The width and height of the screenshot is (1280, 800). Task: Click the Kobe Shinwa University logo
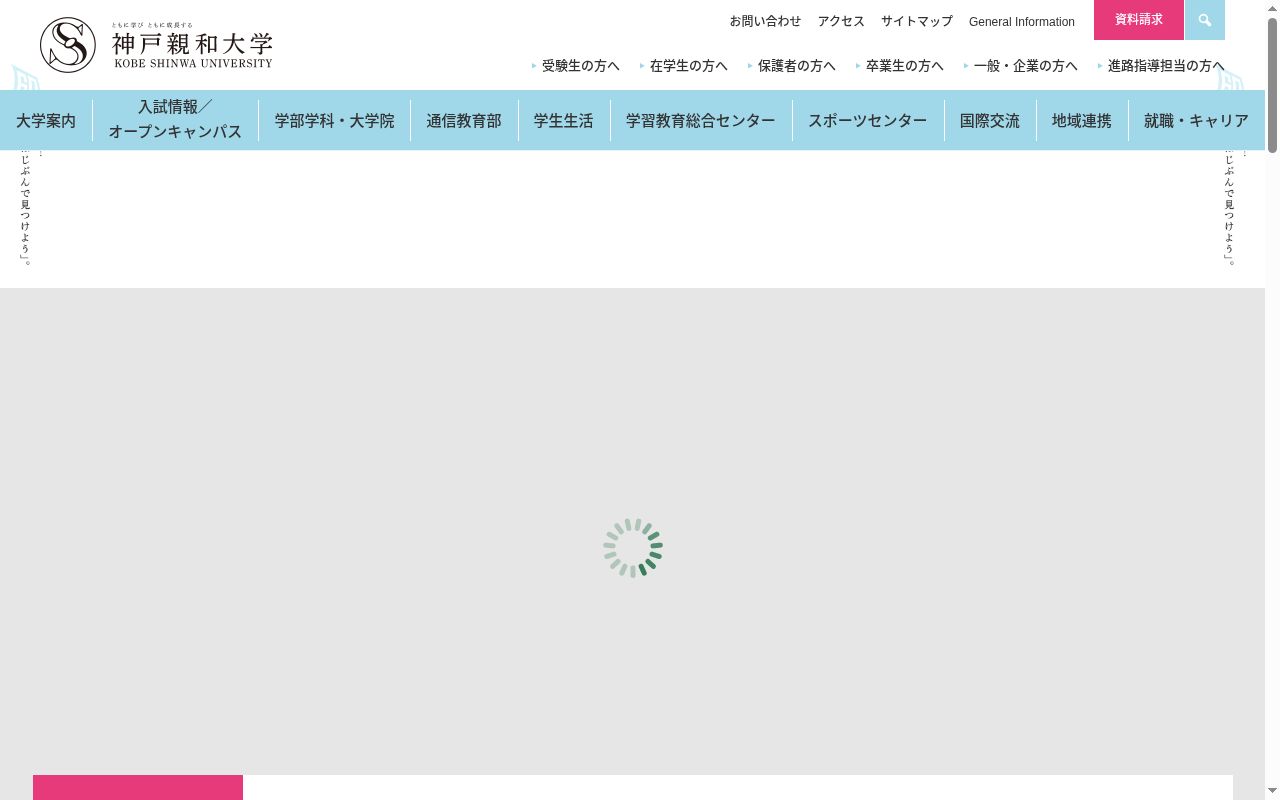click(x=156, y=45)
